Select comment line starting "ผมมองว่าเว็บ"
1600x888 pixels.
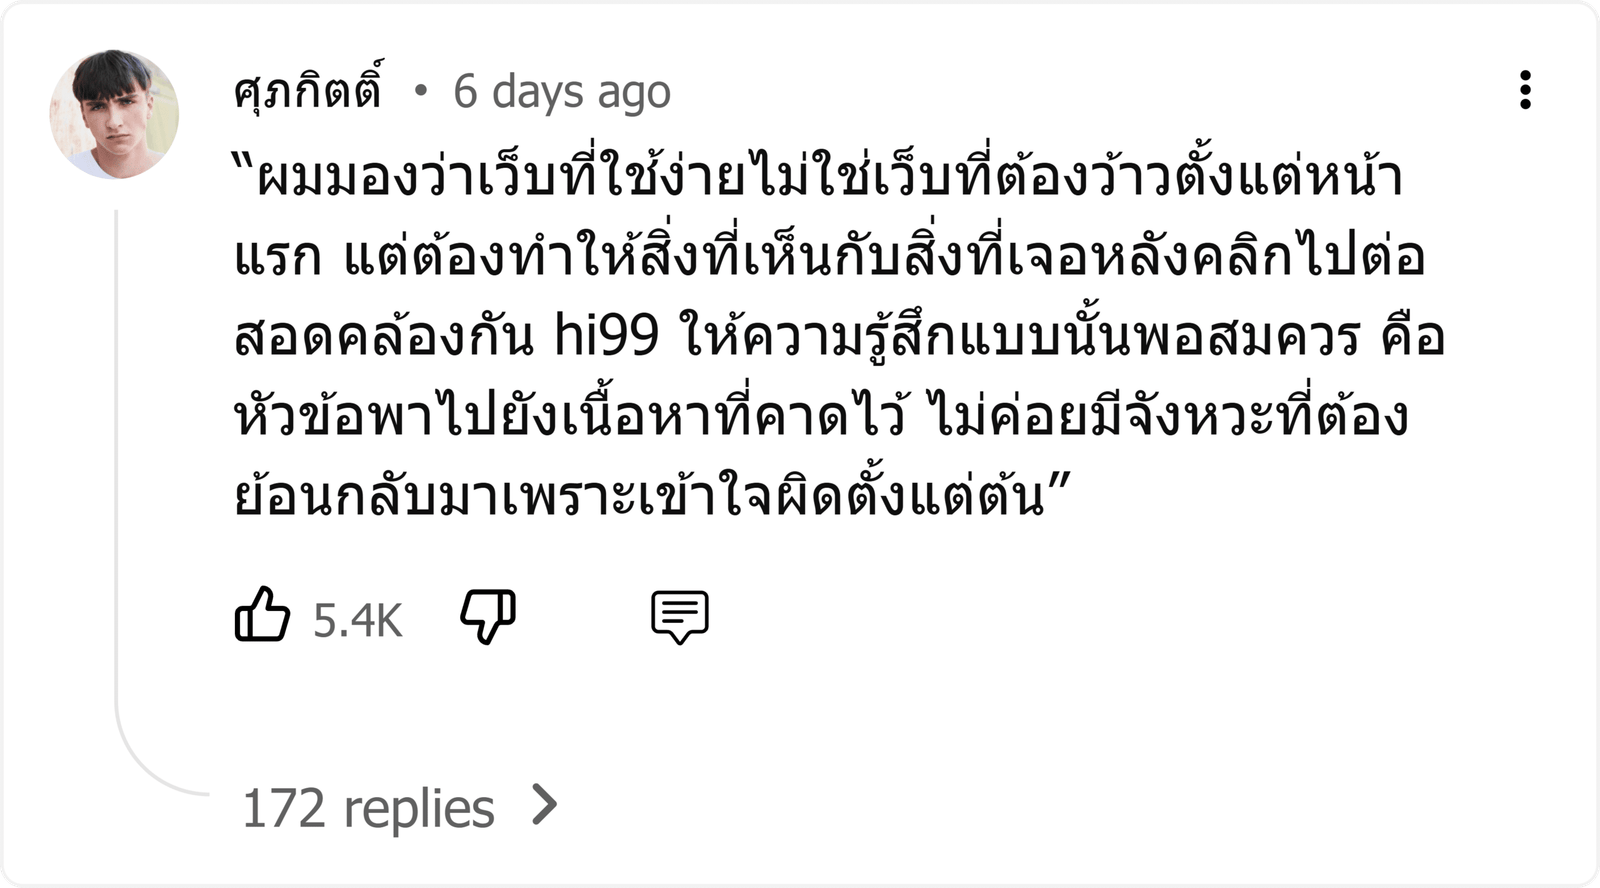818,175
